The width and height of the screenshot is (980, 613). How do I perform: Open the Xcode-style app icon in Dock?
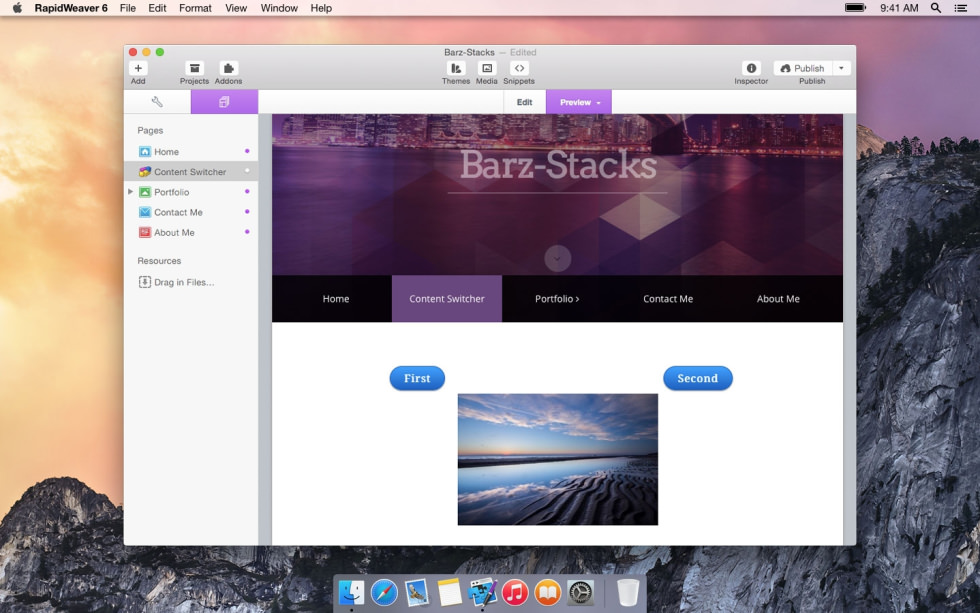[x=482, y=592]
